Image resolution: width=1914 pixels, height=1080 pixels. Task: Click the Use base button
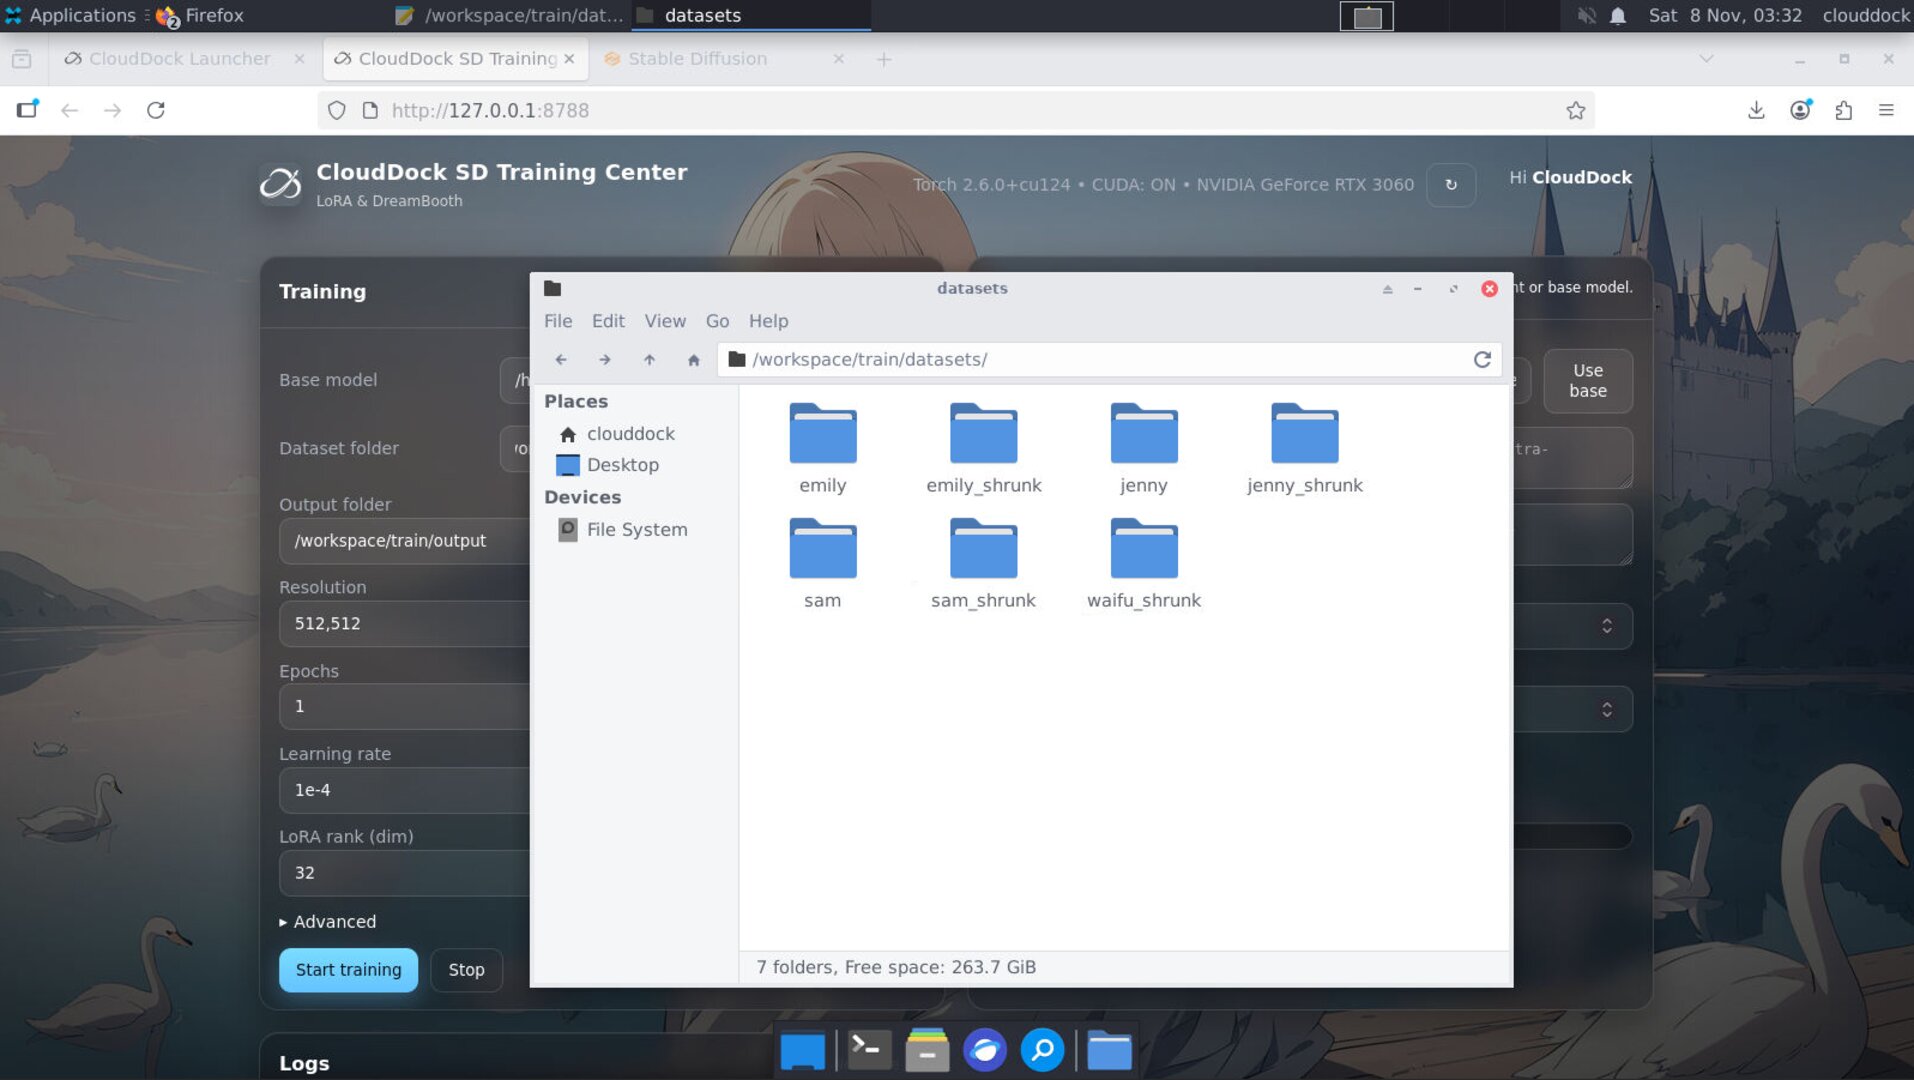click(x=1587, y=381)
